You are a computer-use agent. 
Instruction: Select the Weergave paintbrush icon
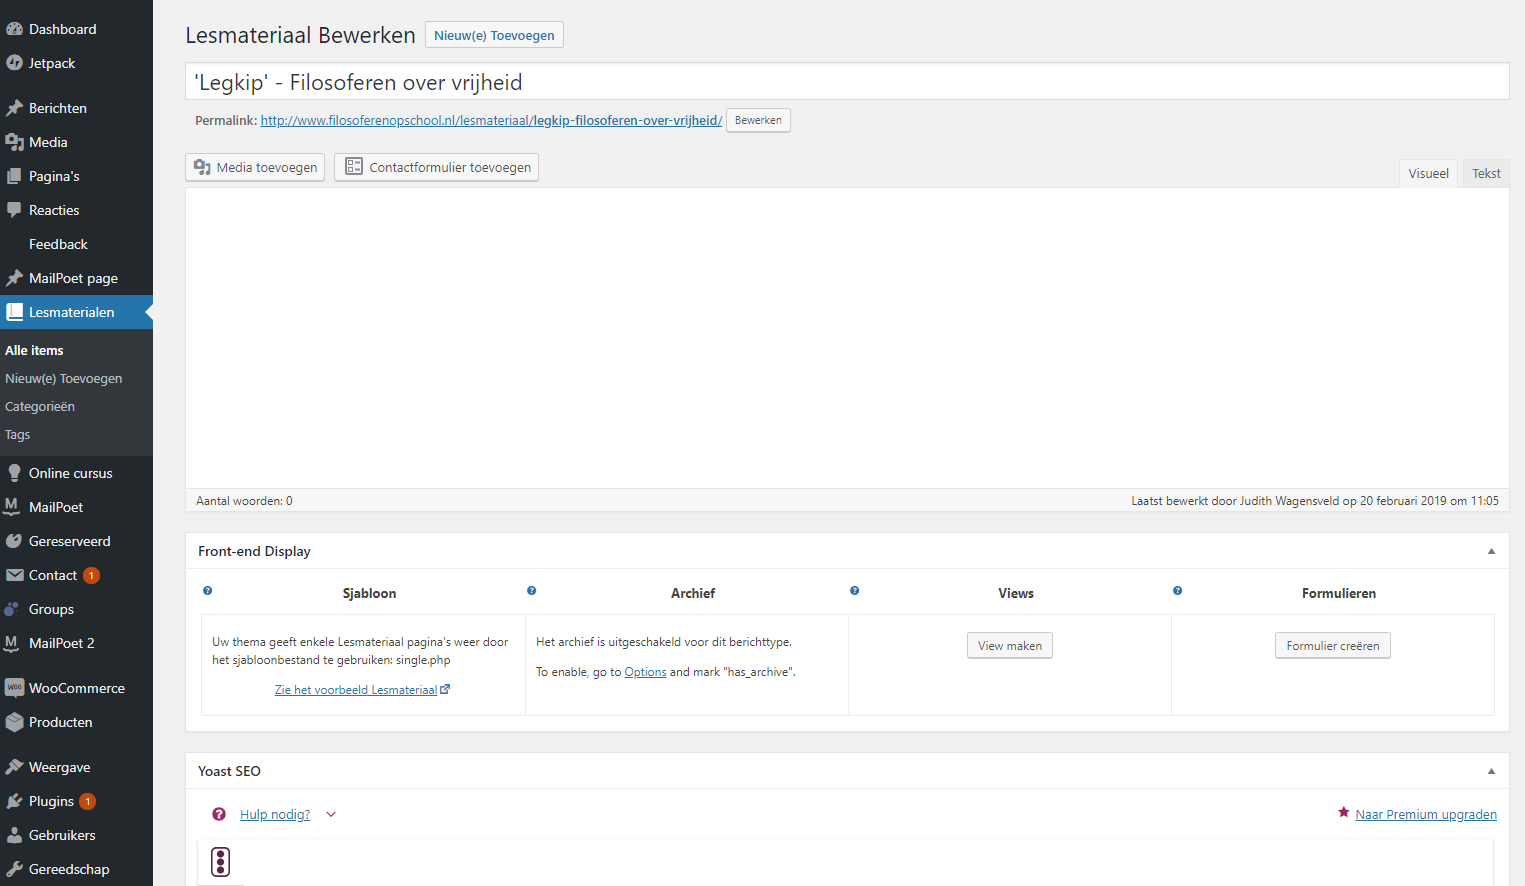point(15,766)
